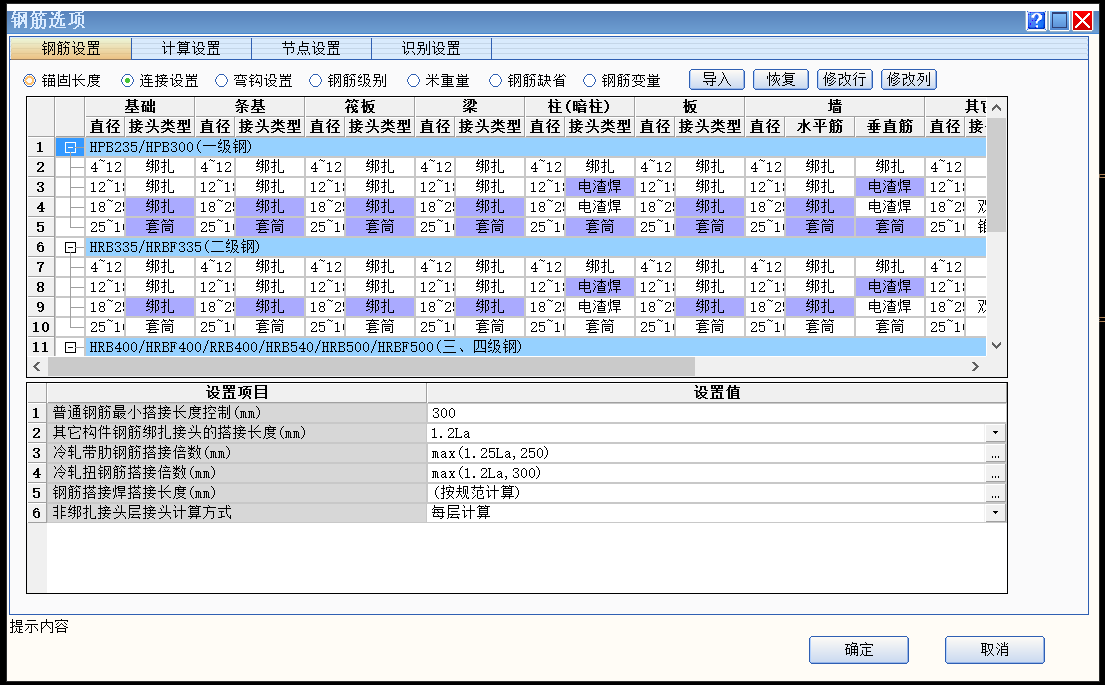The height and width of the screenshot is (685, 1105).
Task: Select the 板 column group header
Action: pyautogui.click(x=689, y=106)
